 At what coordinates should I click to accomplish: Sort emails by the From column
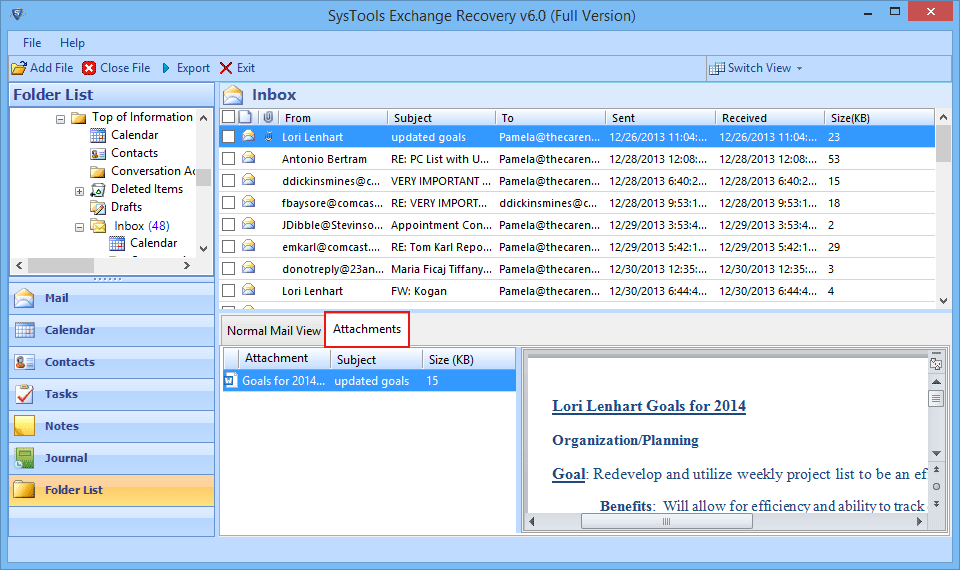pos(333,118)
